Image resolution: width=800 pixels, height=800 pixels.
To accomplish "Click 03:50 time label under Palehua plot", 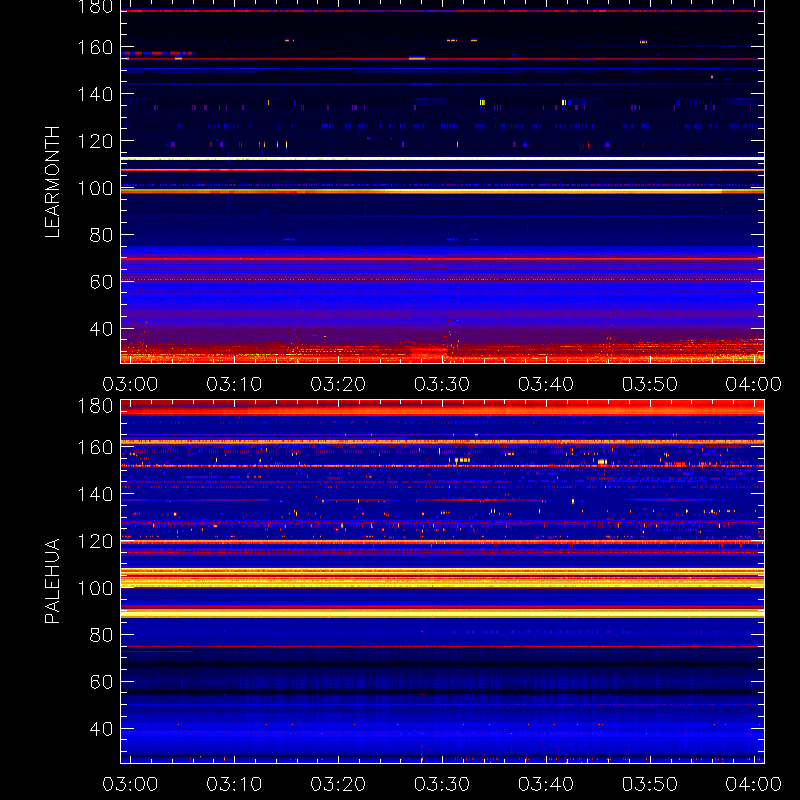I will click(x=649, y=784).
